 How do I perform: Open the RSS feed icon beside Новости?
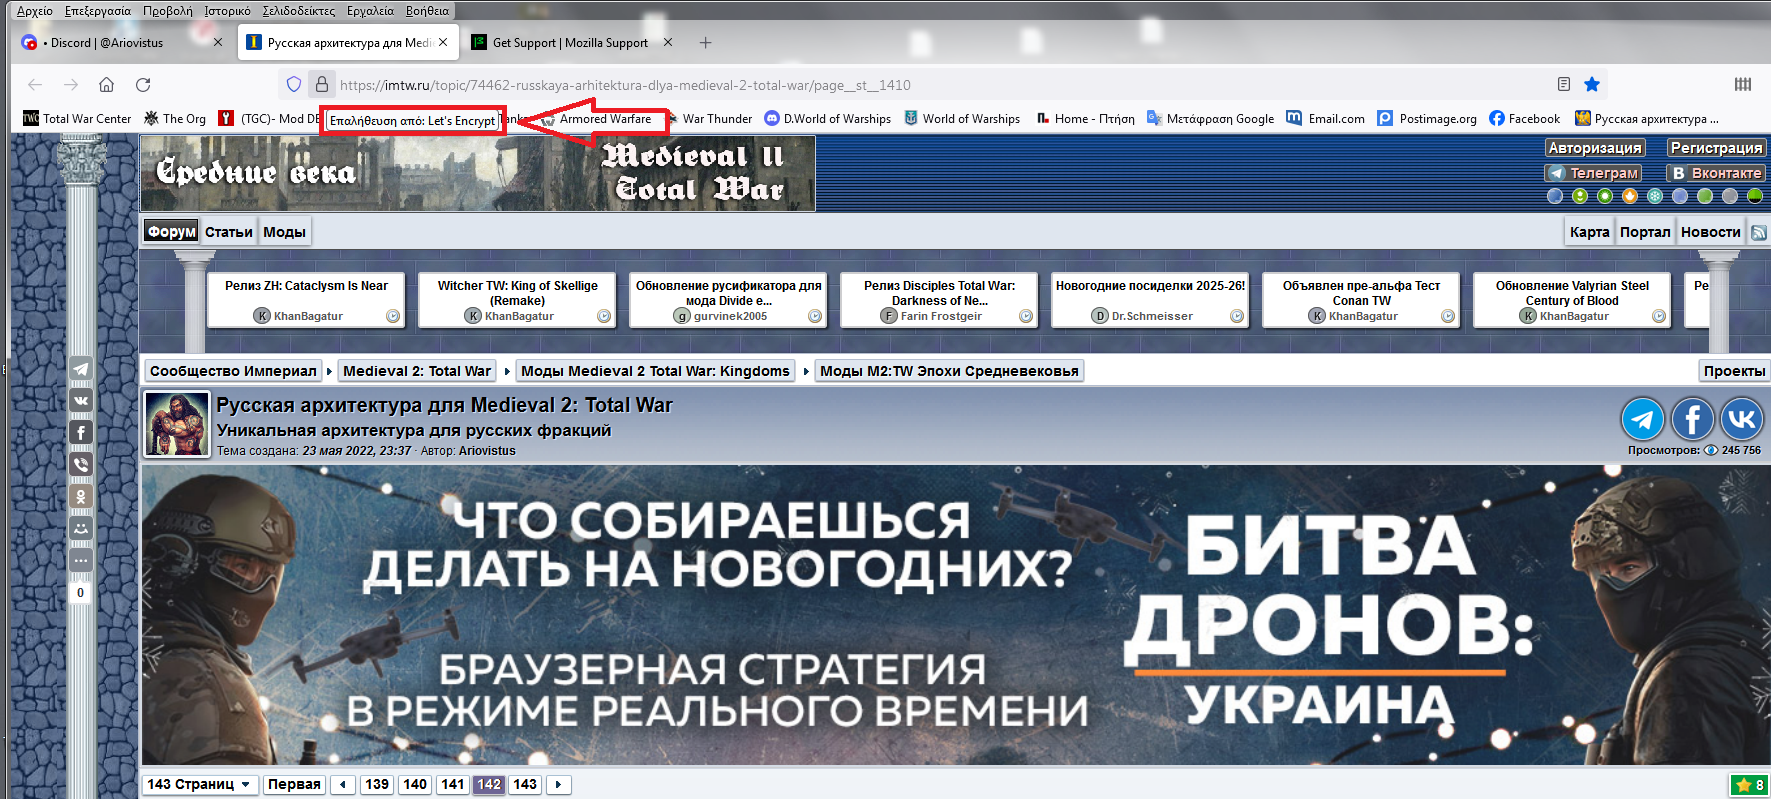(1758, 232)
